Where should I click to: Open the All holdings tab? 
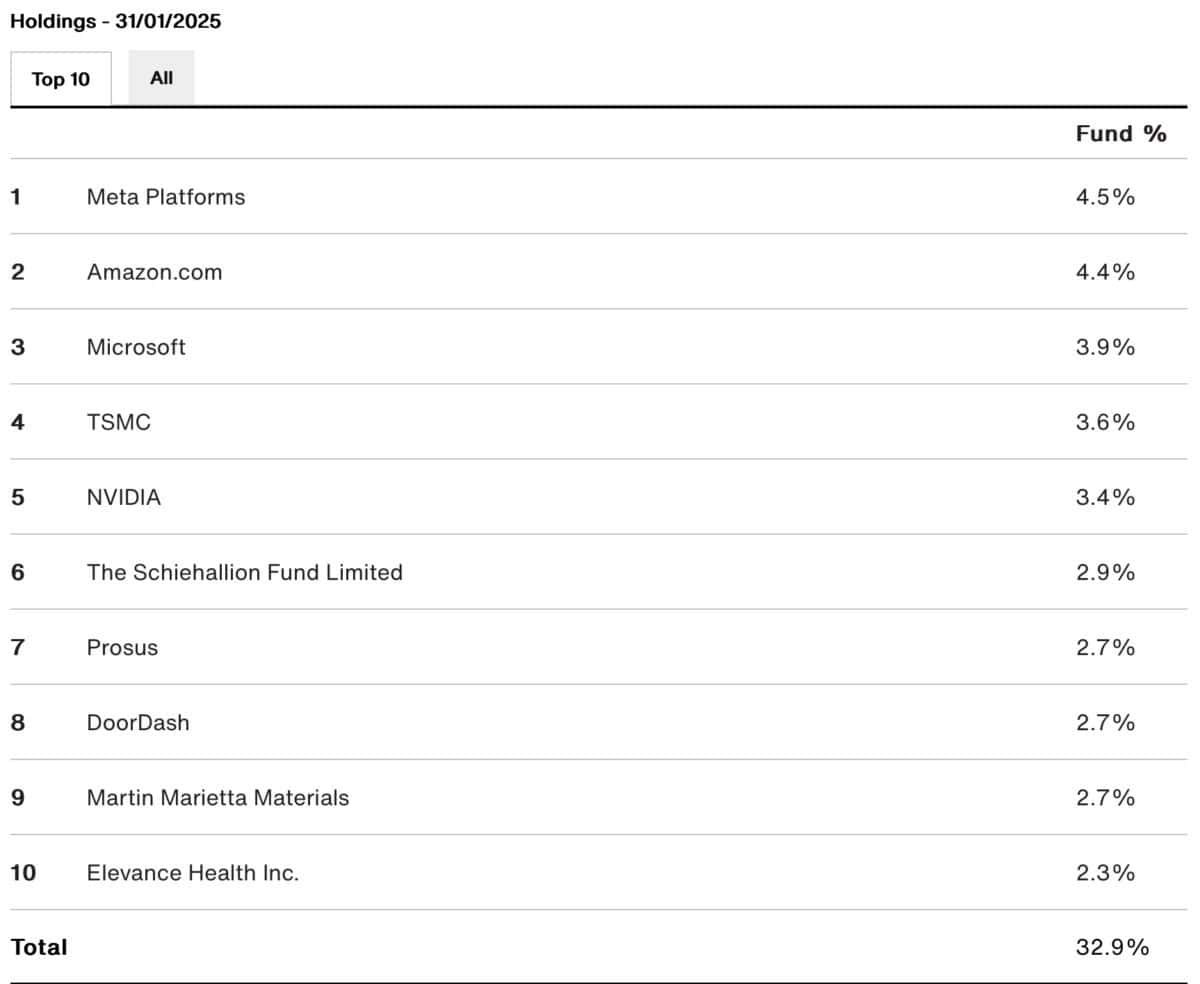coord(161,78)
